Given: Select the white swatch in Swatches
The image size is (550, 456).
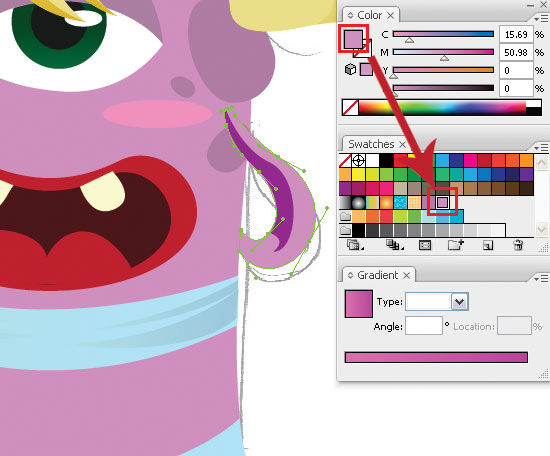Looking at the screenshot, I should pyautogui.click(x=373, y=161).
